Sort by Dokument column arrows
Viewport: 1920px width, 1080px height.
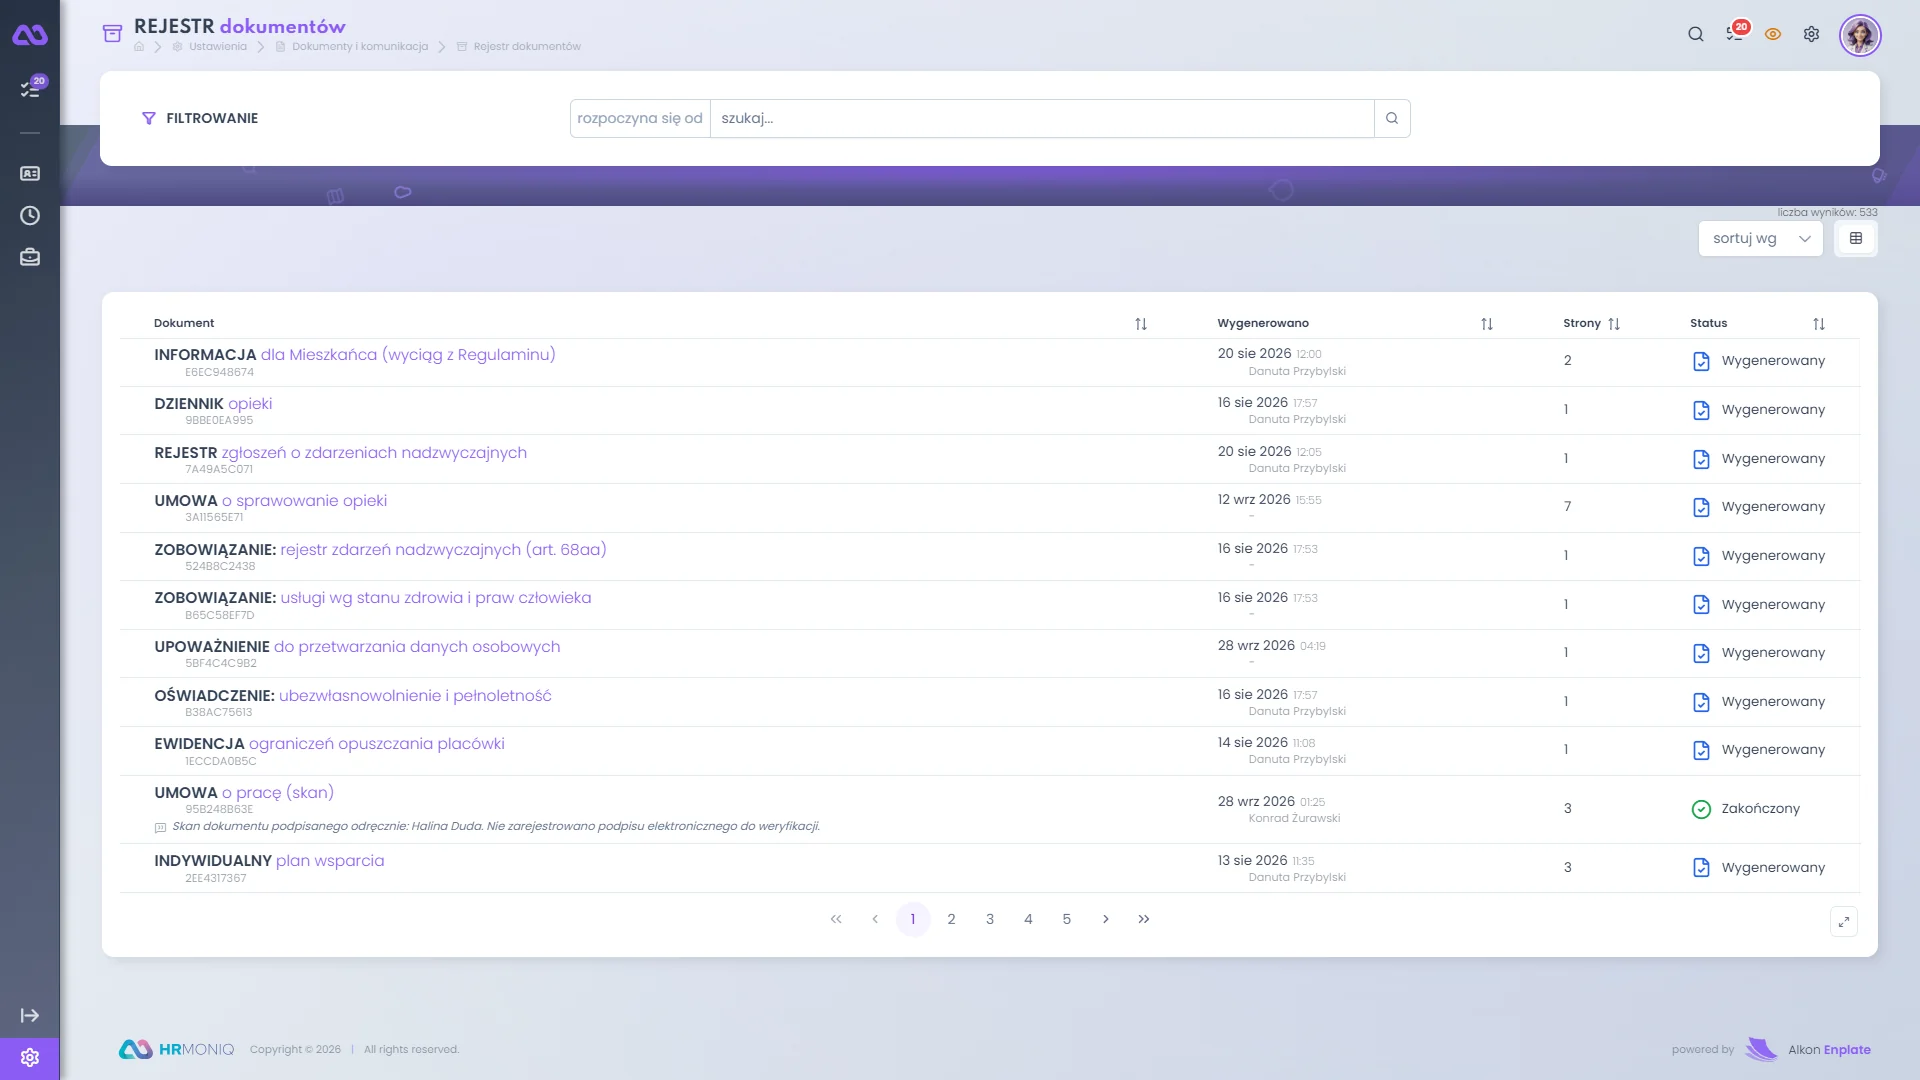tap(1141, 324)
